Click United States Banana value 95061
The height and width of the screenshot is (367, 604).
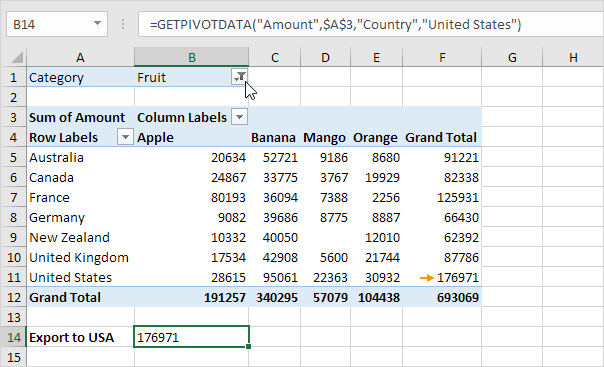(275, 277)
